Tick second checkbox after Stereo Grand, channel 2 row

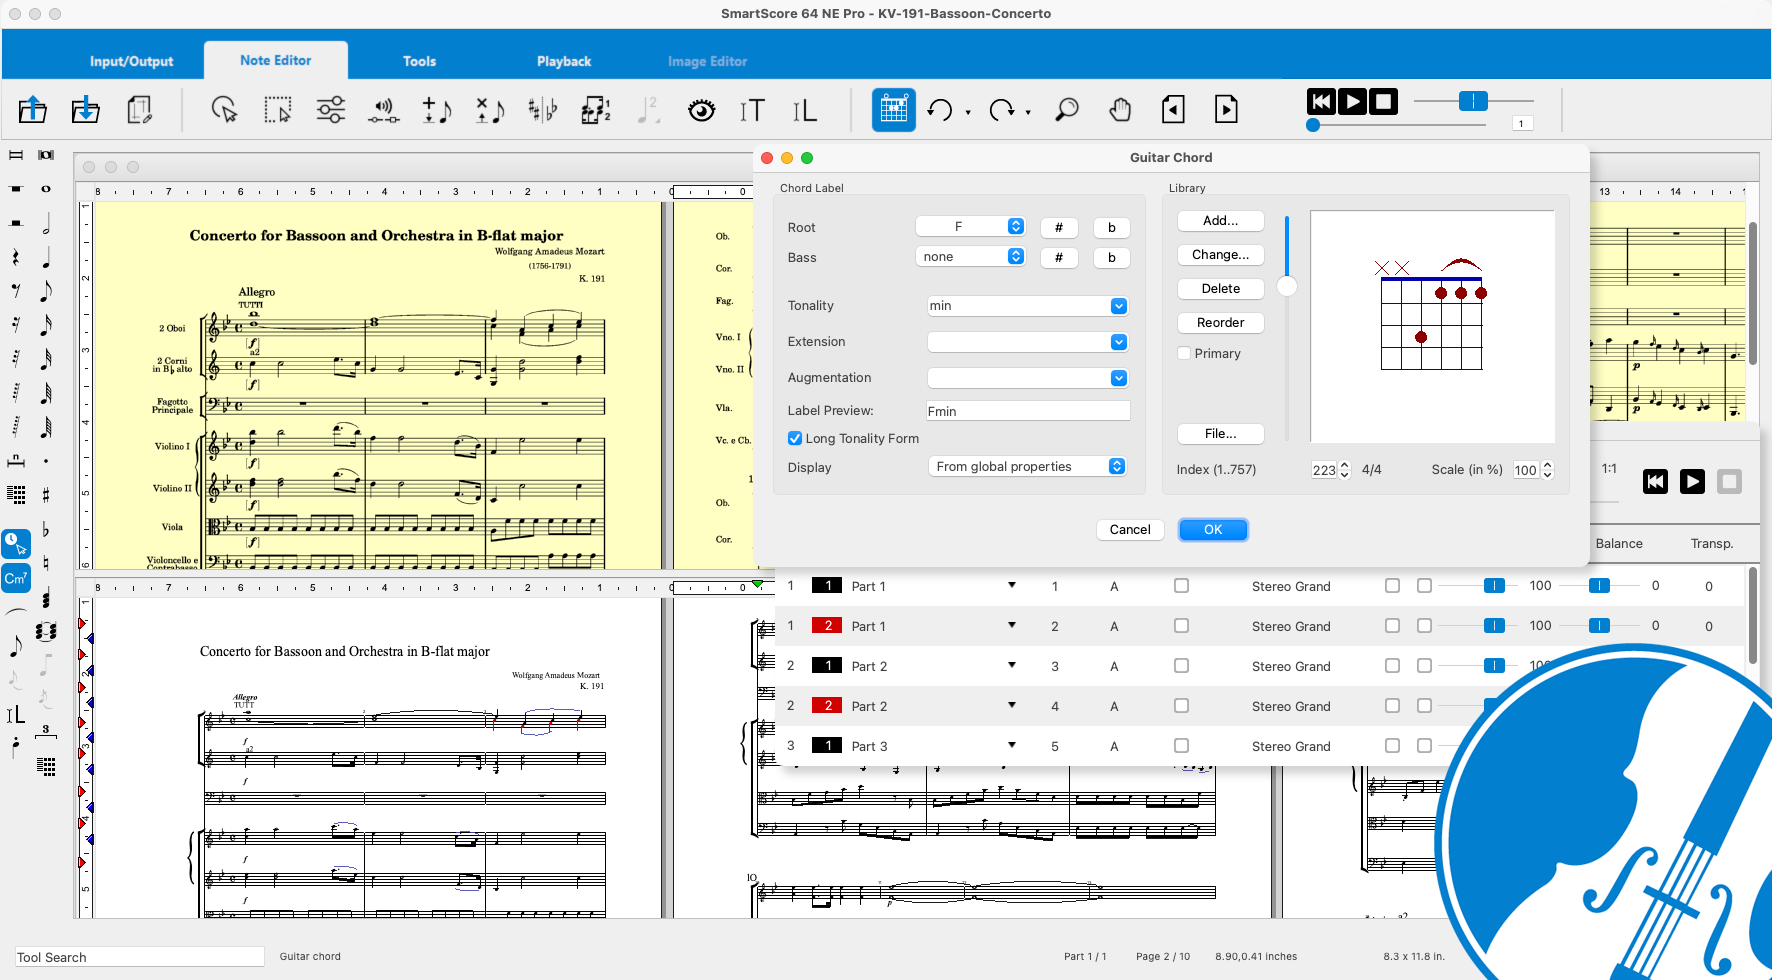click(1424, 626)
